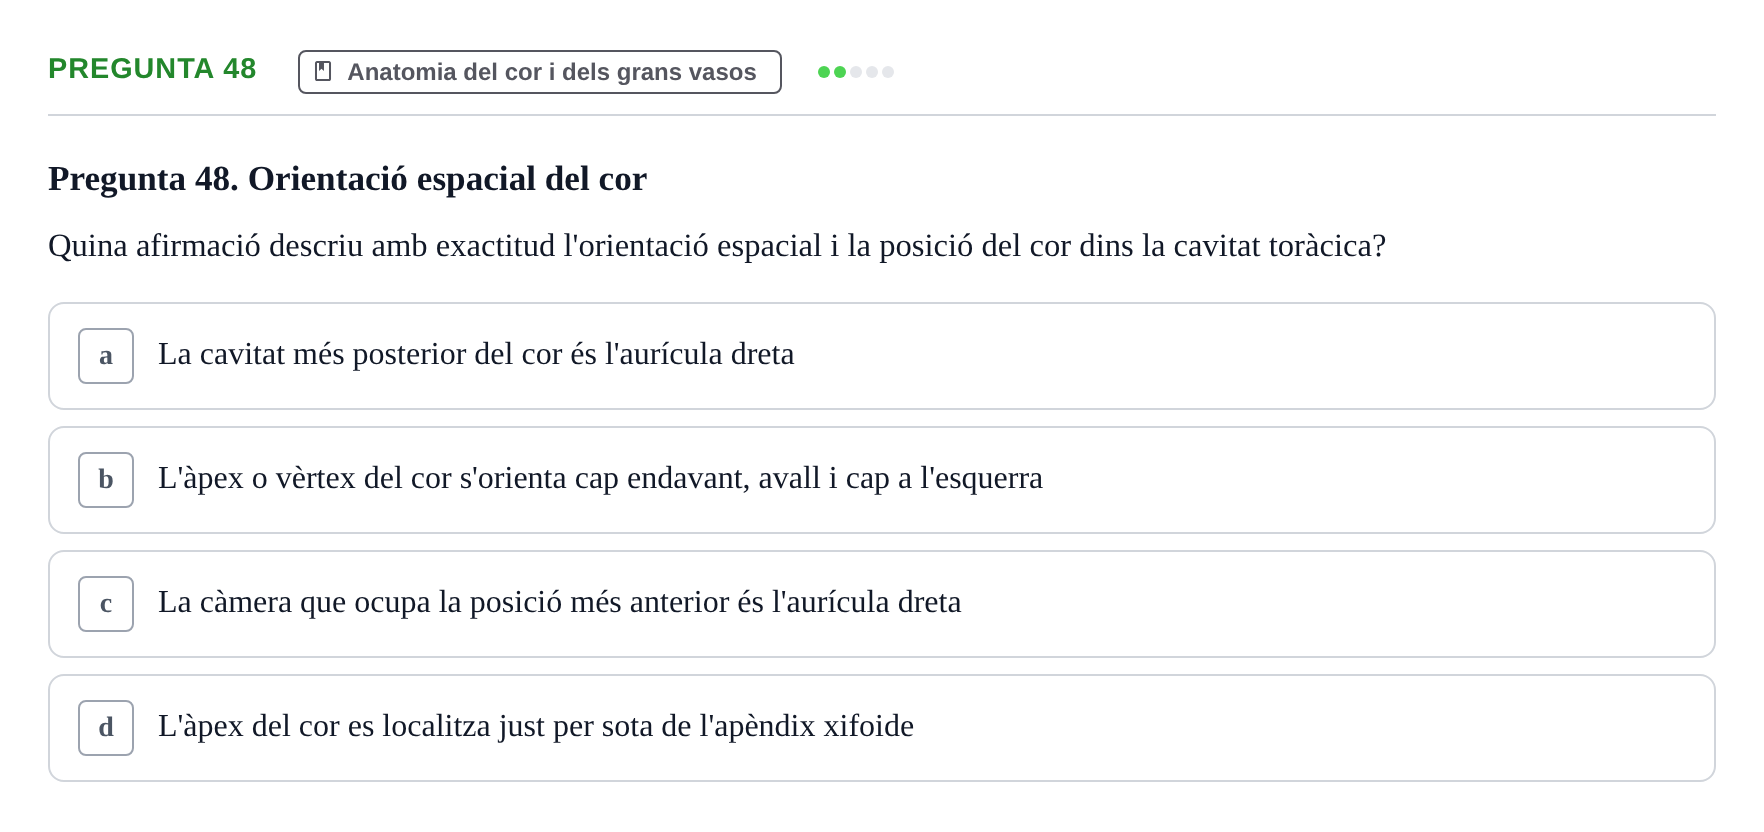Viewport: 1764px width, 832px height.
Task: Click the second green difficulty dot
Action: tap(840, 72)
